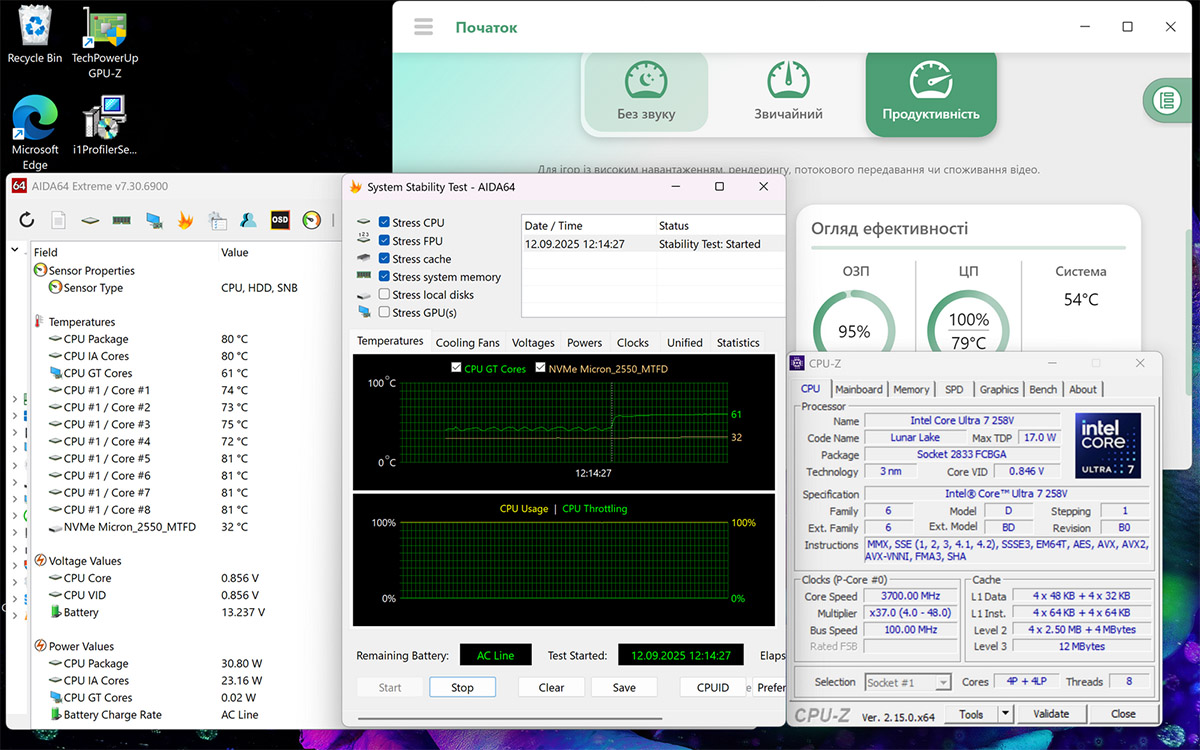Click the Stop button in stability test
Image resolution: width=1200 pixels, height=750 pixels.
point(462,687)
